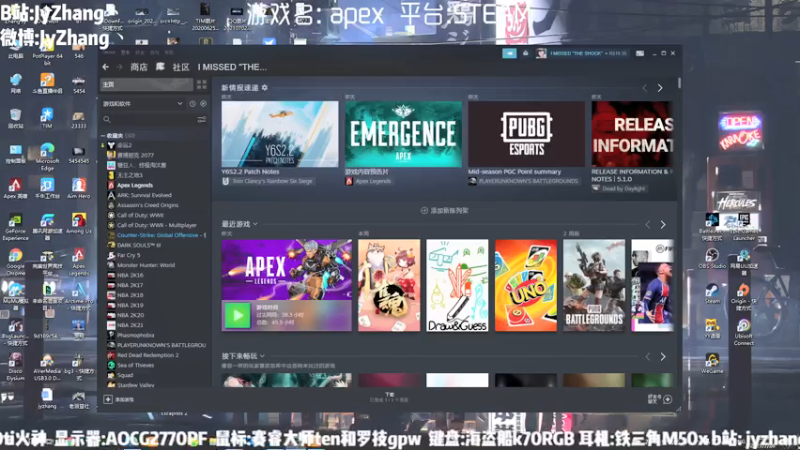800x450 pixels.
Task: Open PUBG Esports news thumbnail
Action: [527, 134]
